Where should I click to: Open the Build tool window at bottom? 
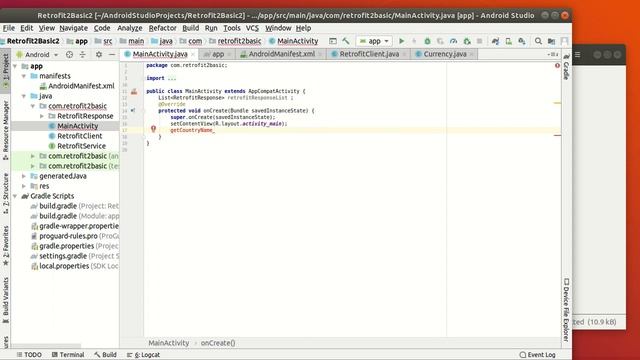click(105, 355)
